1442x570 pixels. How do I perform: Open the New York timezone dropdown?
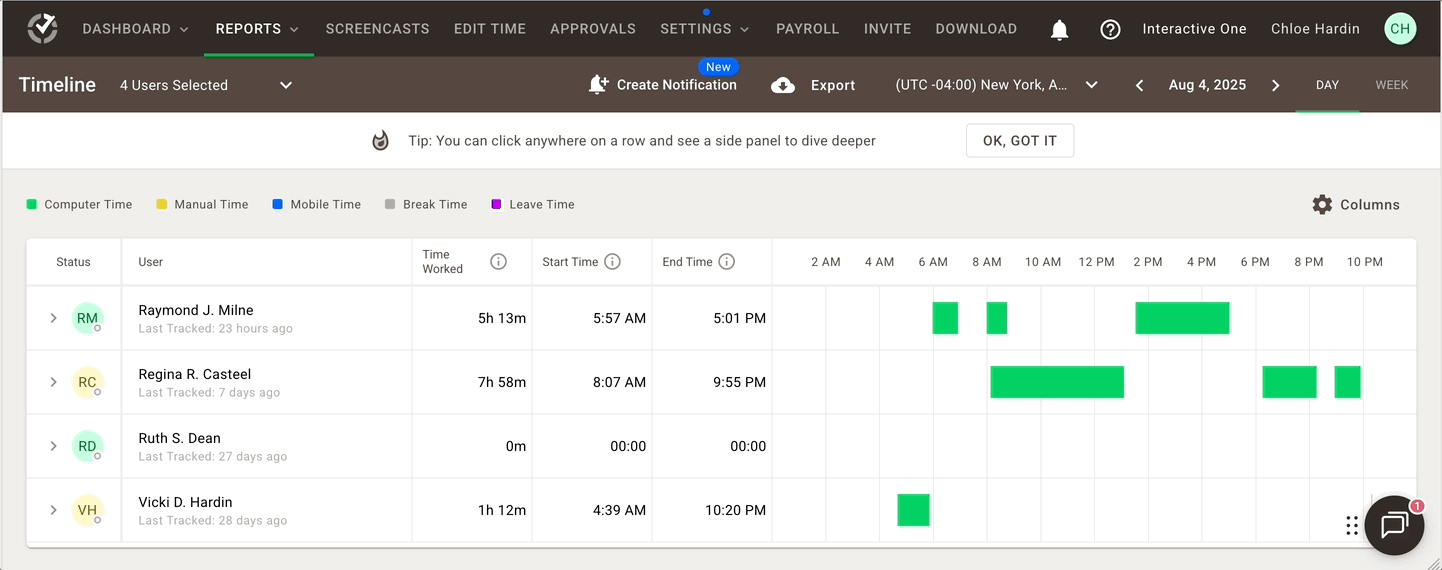[x=997, y=85]
